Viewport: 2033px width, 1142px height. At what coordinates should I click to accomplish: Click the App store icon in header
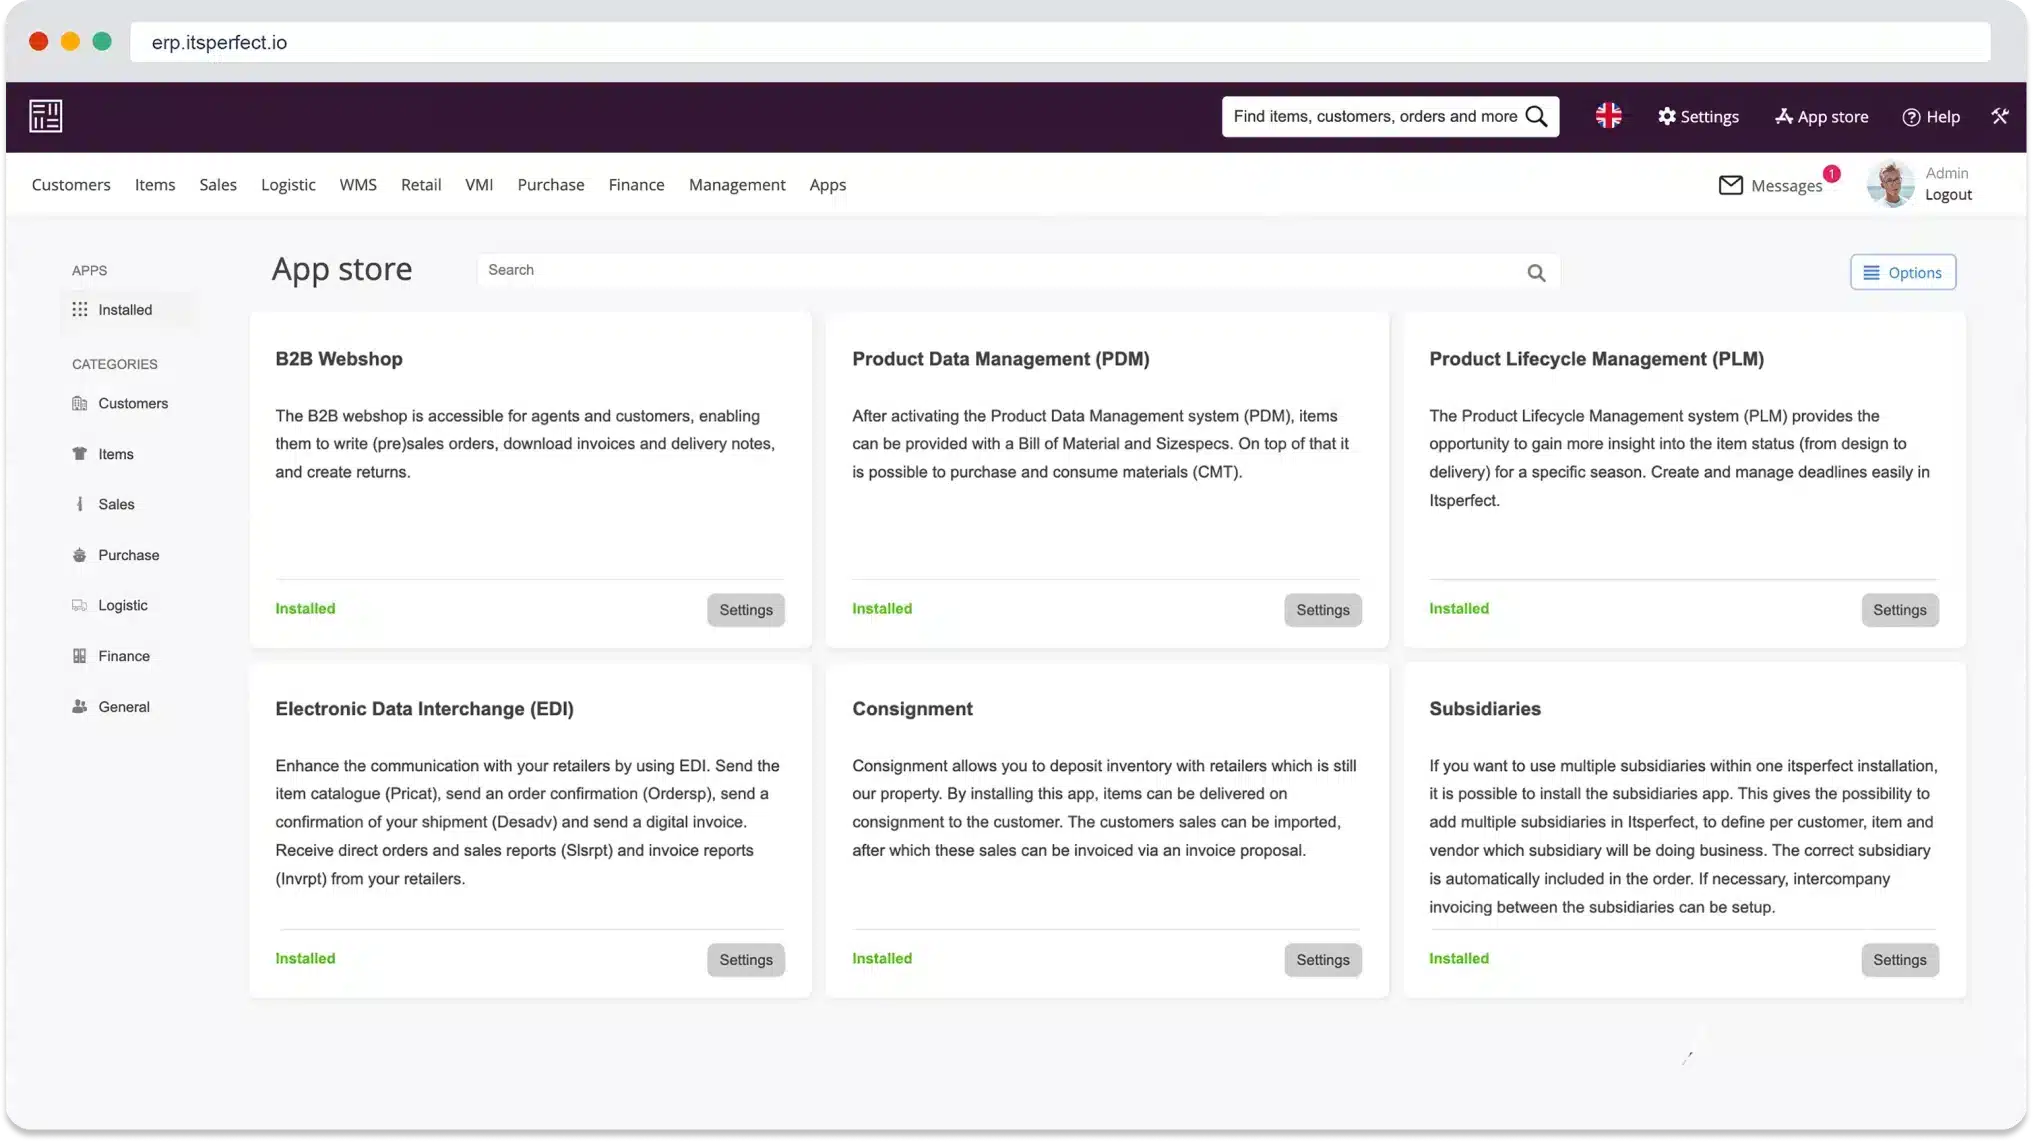pyautogui.click(x=1783, y=116)
